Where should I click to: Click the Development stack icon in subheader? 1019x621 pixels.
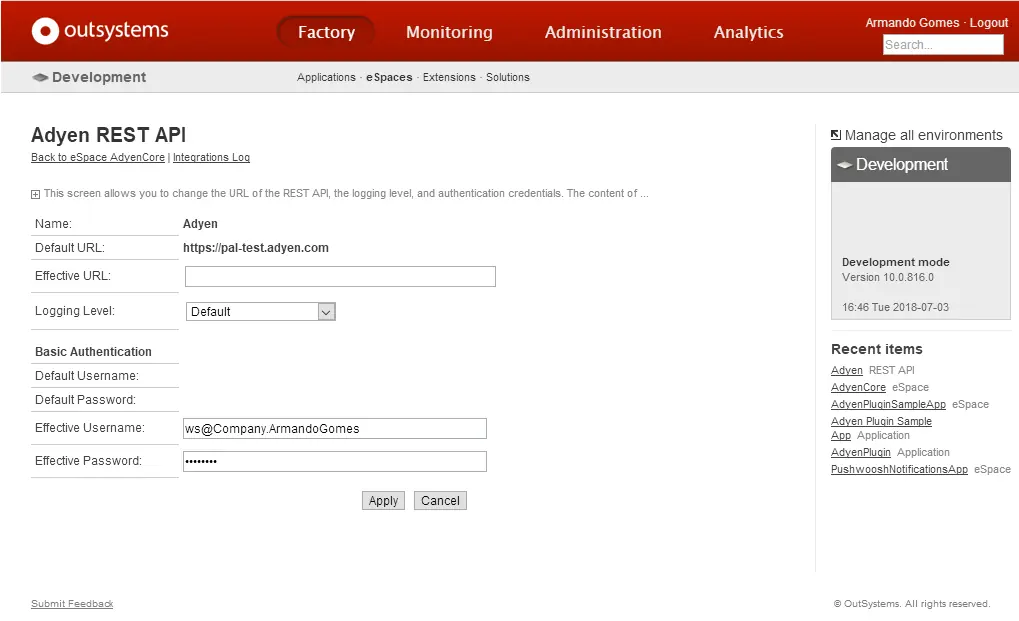(x=40, y=77)
